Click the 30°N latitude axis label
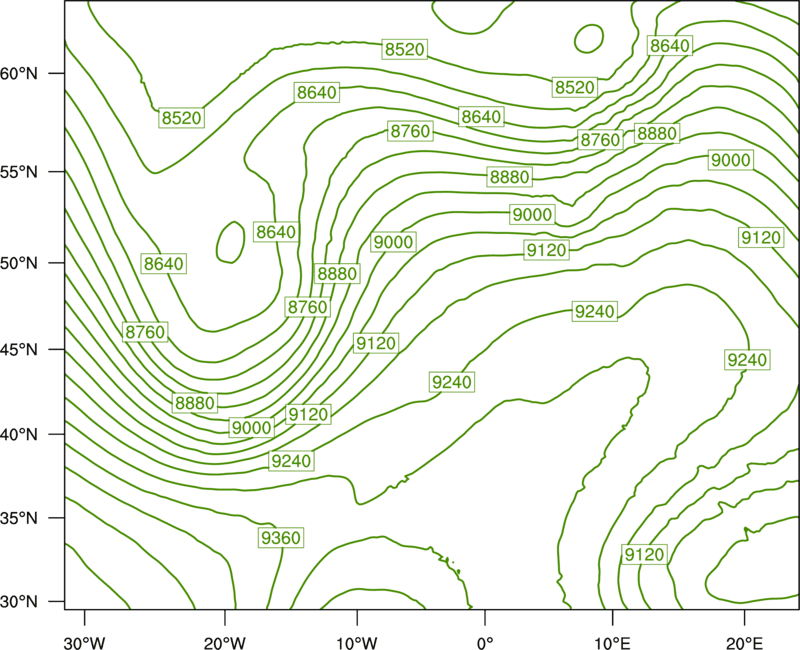 (19, 602)
